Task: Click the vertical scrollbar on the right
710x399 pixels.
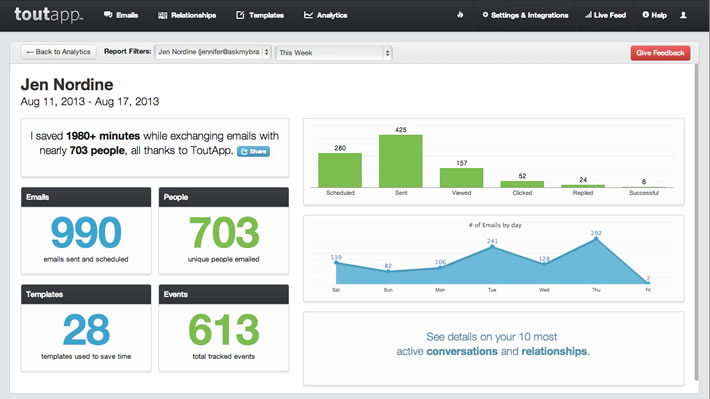Action: pos(696,222)
